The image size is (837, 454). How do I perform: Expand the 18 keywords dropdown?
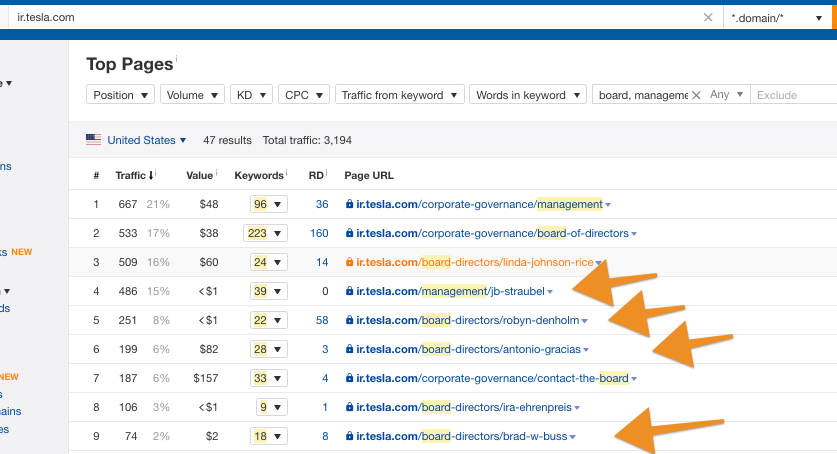[269, 436]
